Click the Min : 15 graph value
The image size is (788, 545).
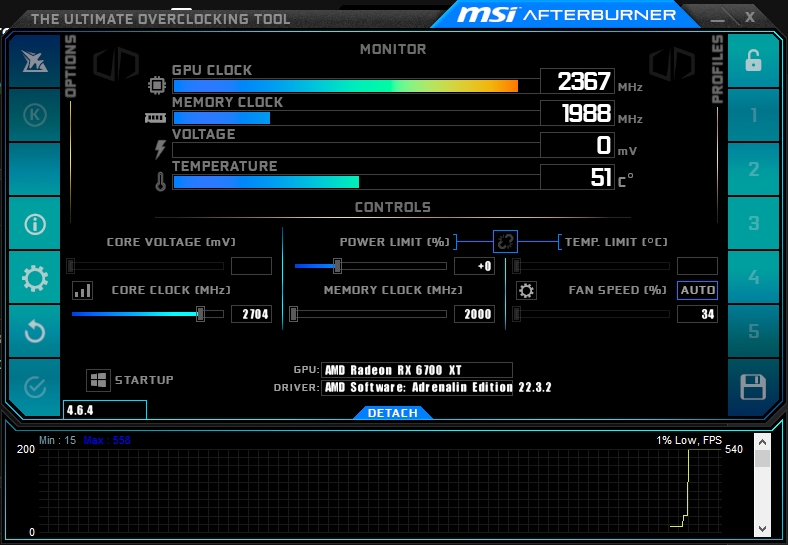(x=57, y=440)
